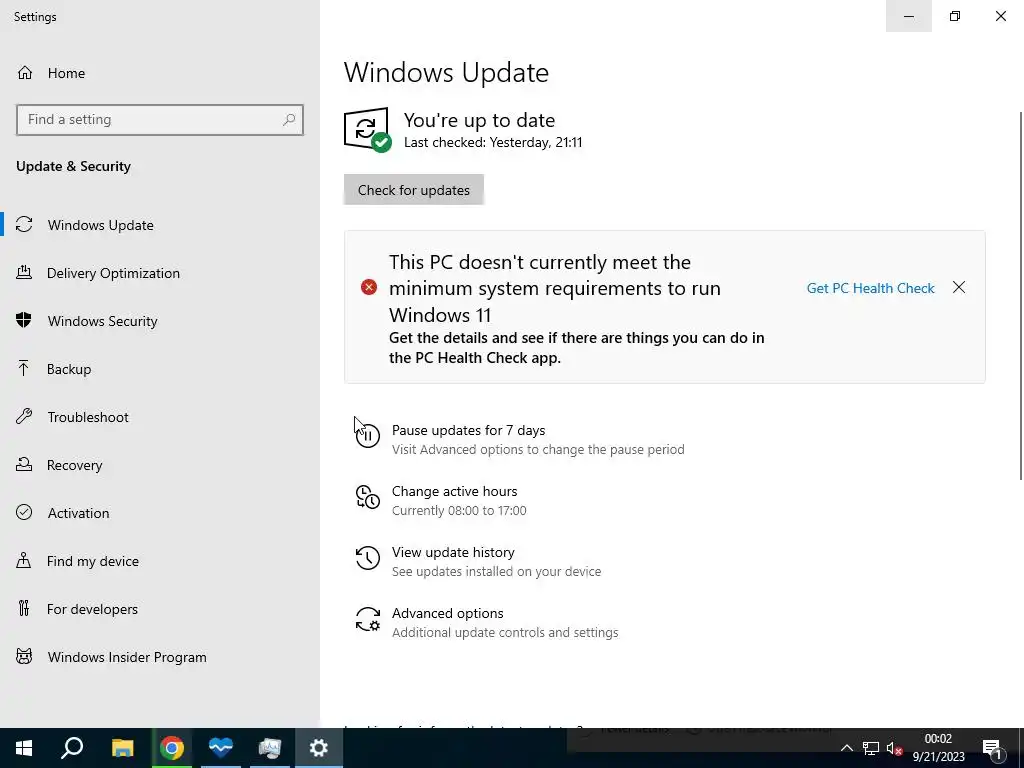The image size is (1024, 768).
Task: Click the Advanced options gear-sync icon
Action: (x=368, y=619)
